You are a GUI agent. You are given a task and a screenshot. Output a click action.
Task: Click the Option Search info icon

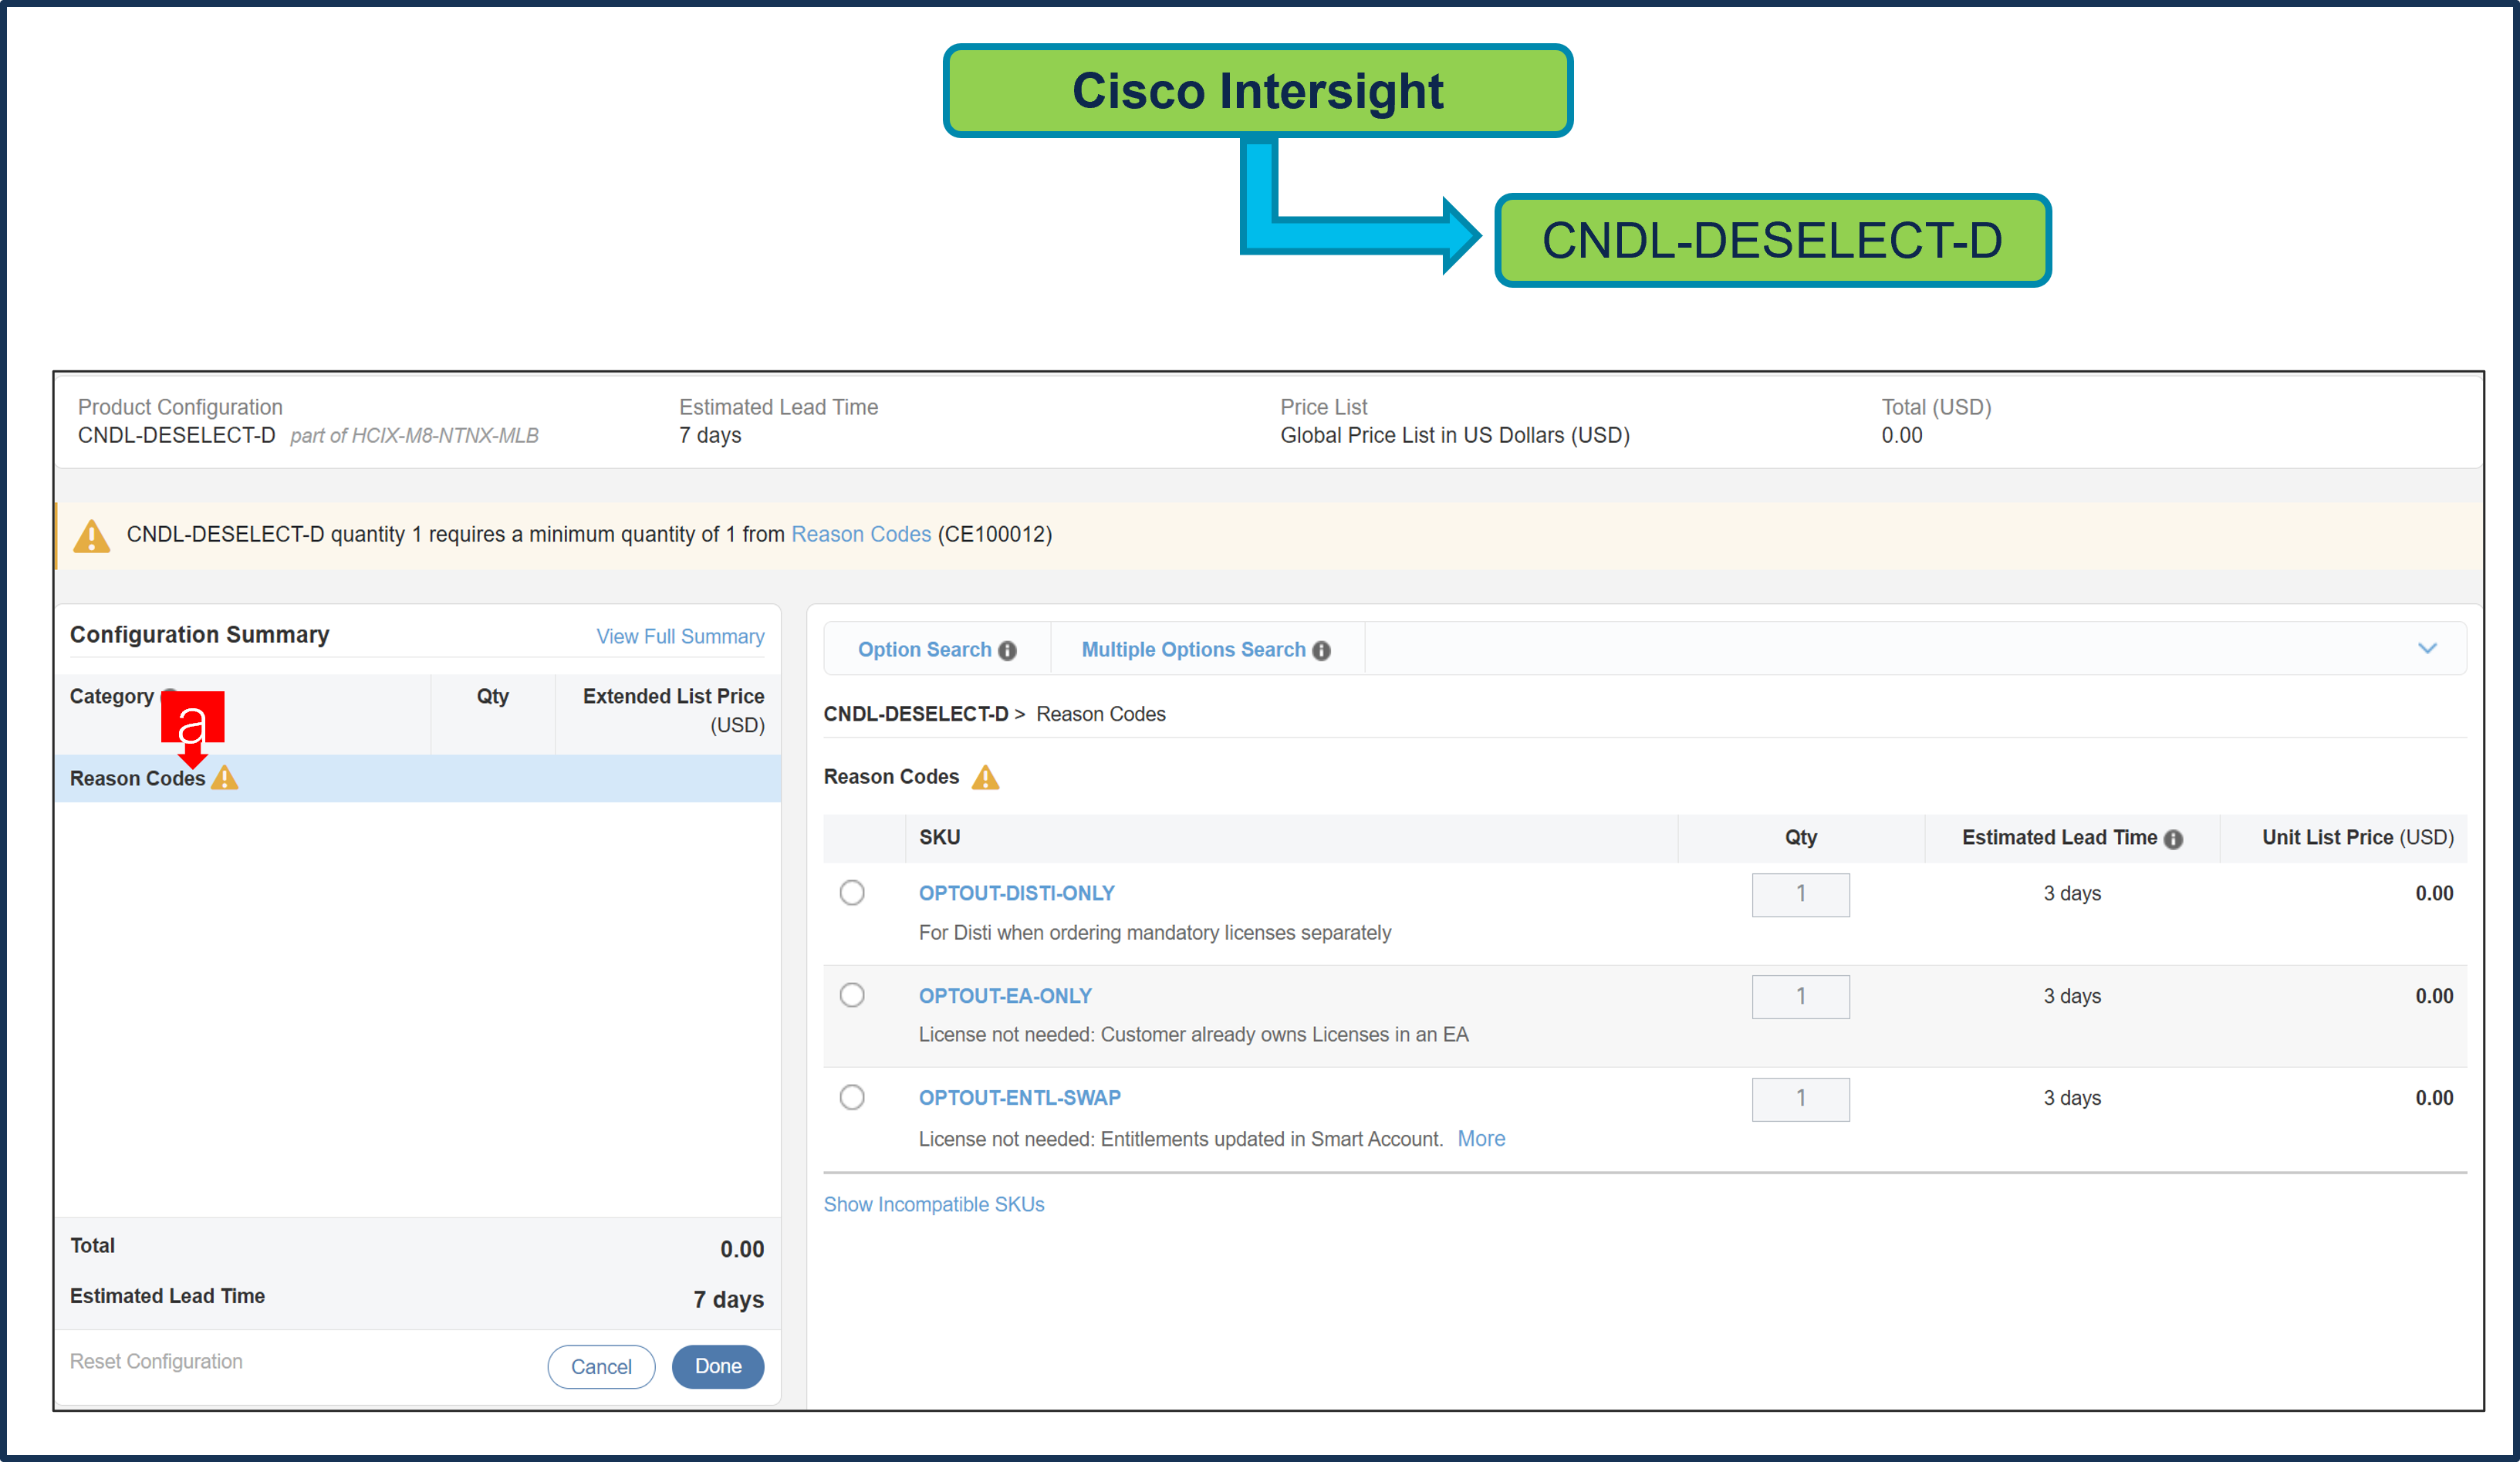click(1007, 651)
